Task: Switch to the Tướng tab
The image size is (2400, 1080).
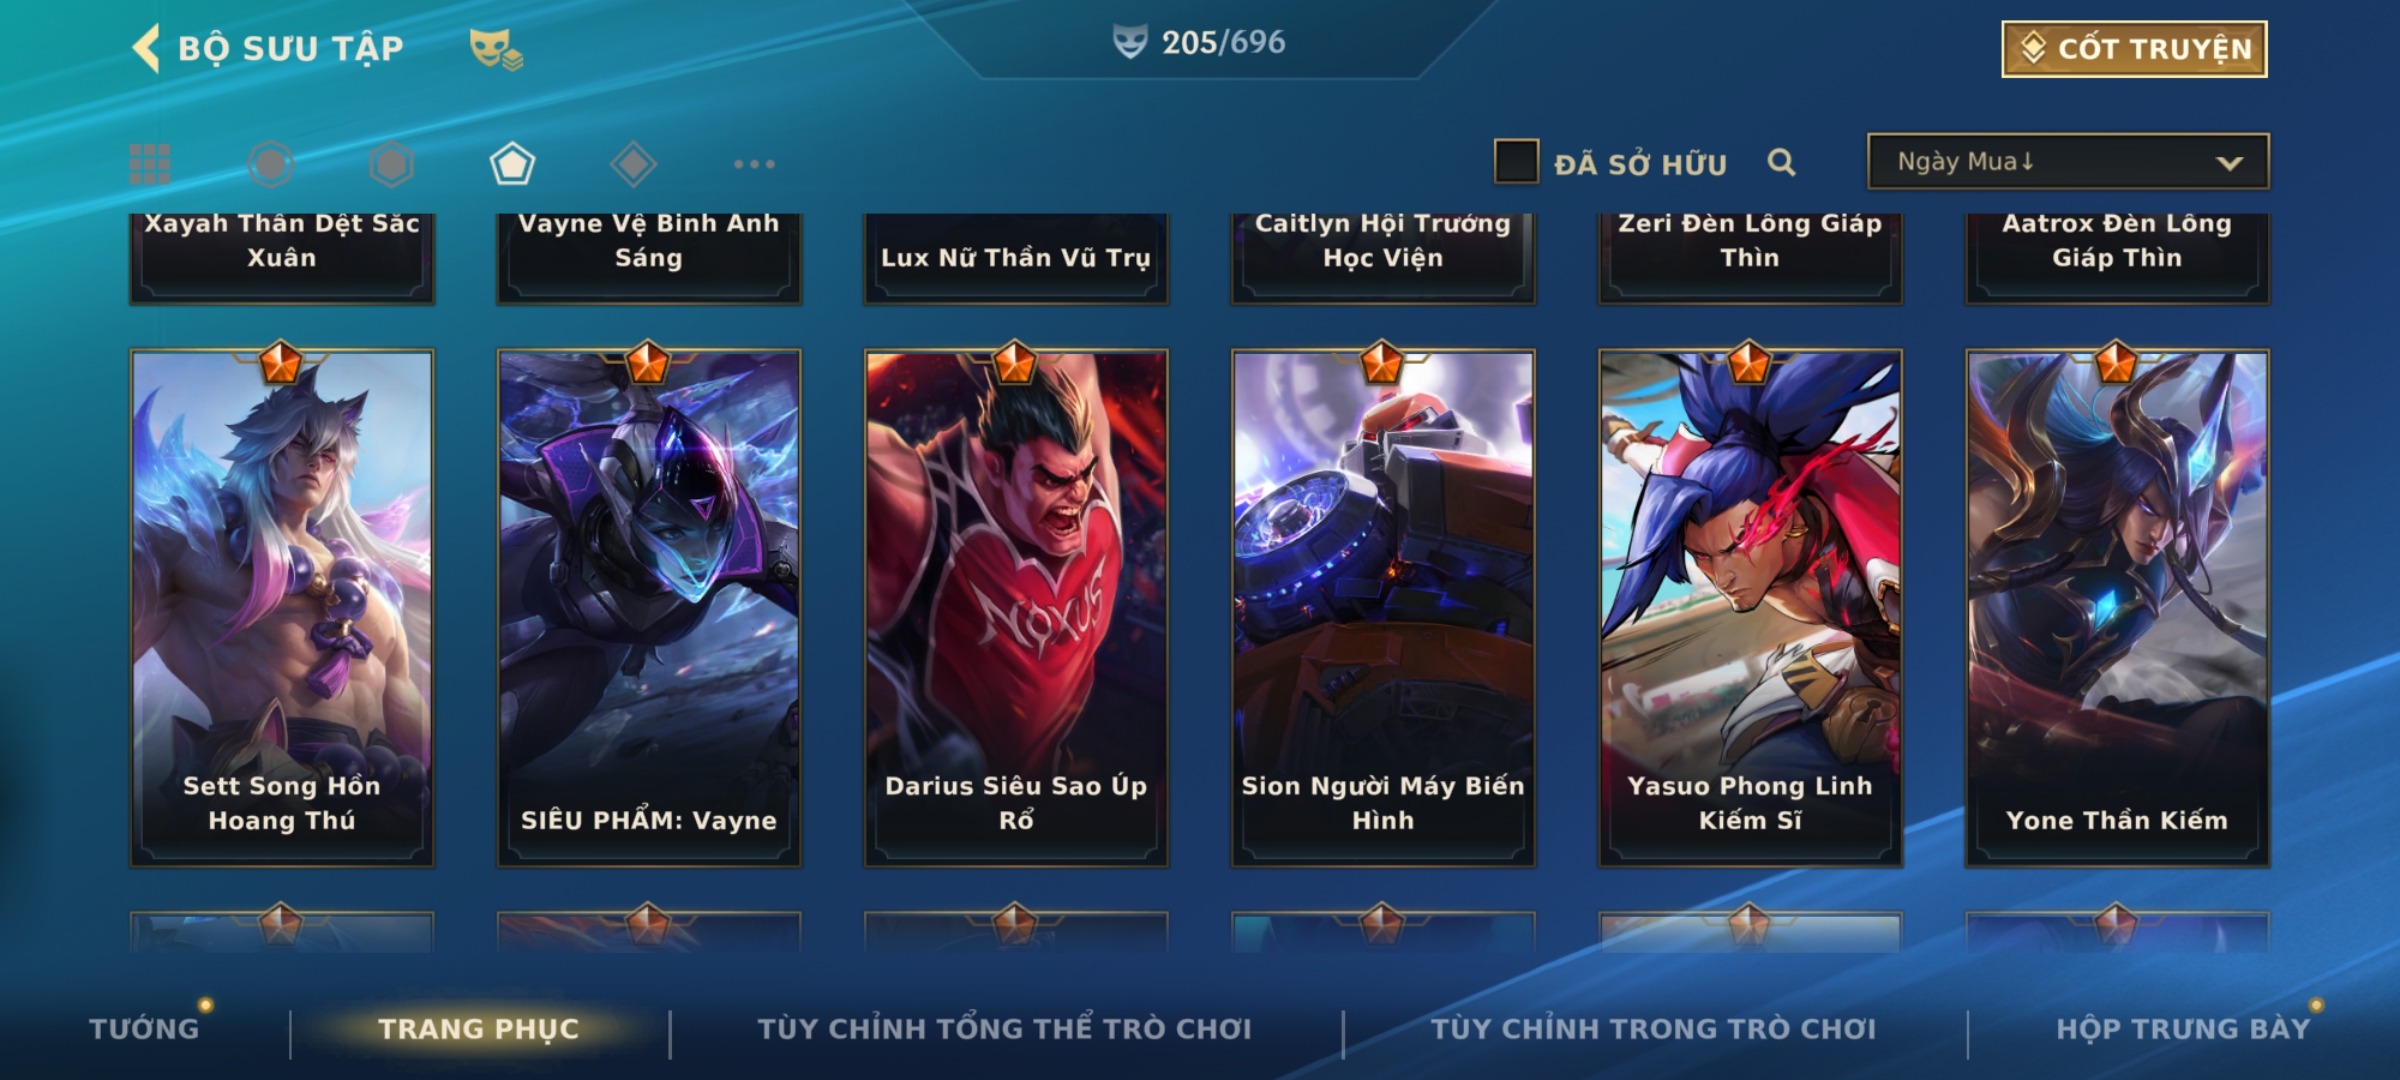Action: (144, 1028)
